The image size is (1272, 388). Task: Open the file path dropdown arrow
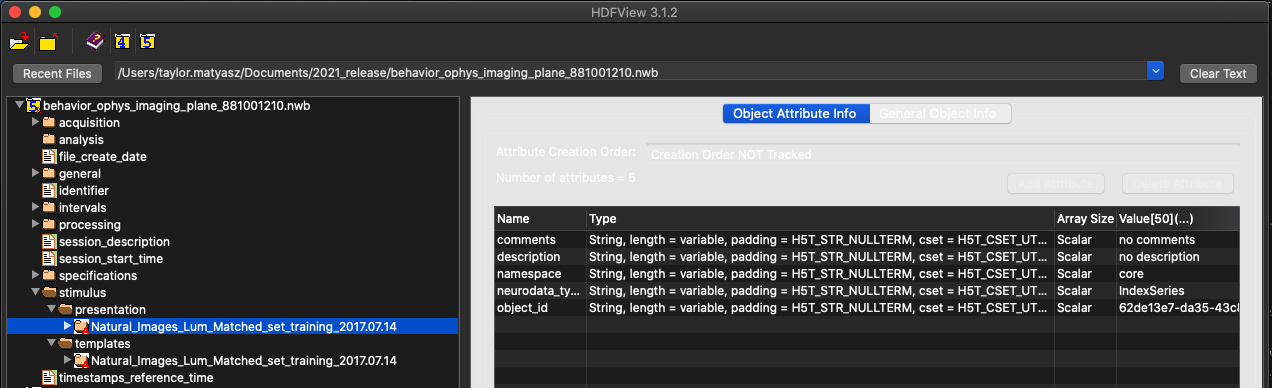pyautogui.click(x=1156, y=72)
